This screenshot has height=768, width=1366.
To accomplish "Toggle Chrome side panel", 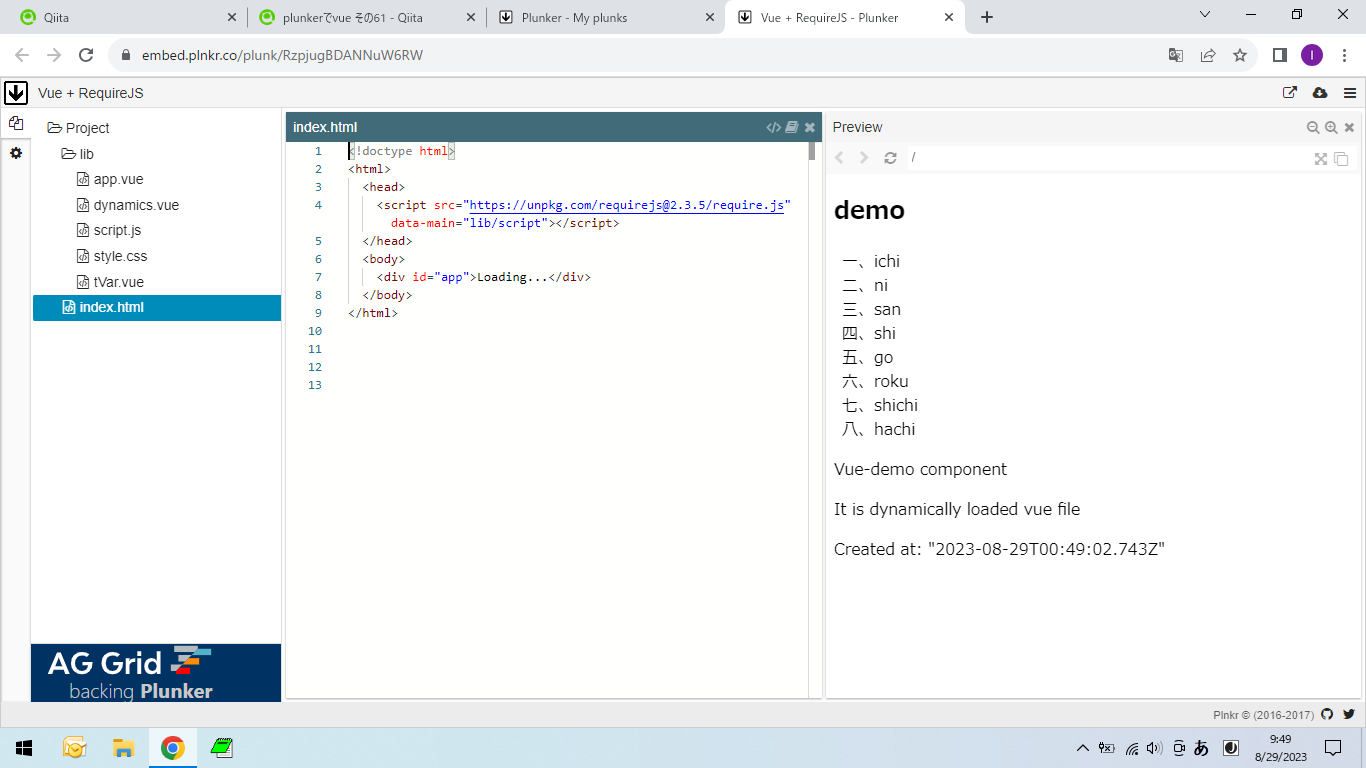I will (1279, 55).
